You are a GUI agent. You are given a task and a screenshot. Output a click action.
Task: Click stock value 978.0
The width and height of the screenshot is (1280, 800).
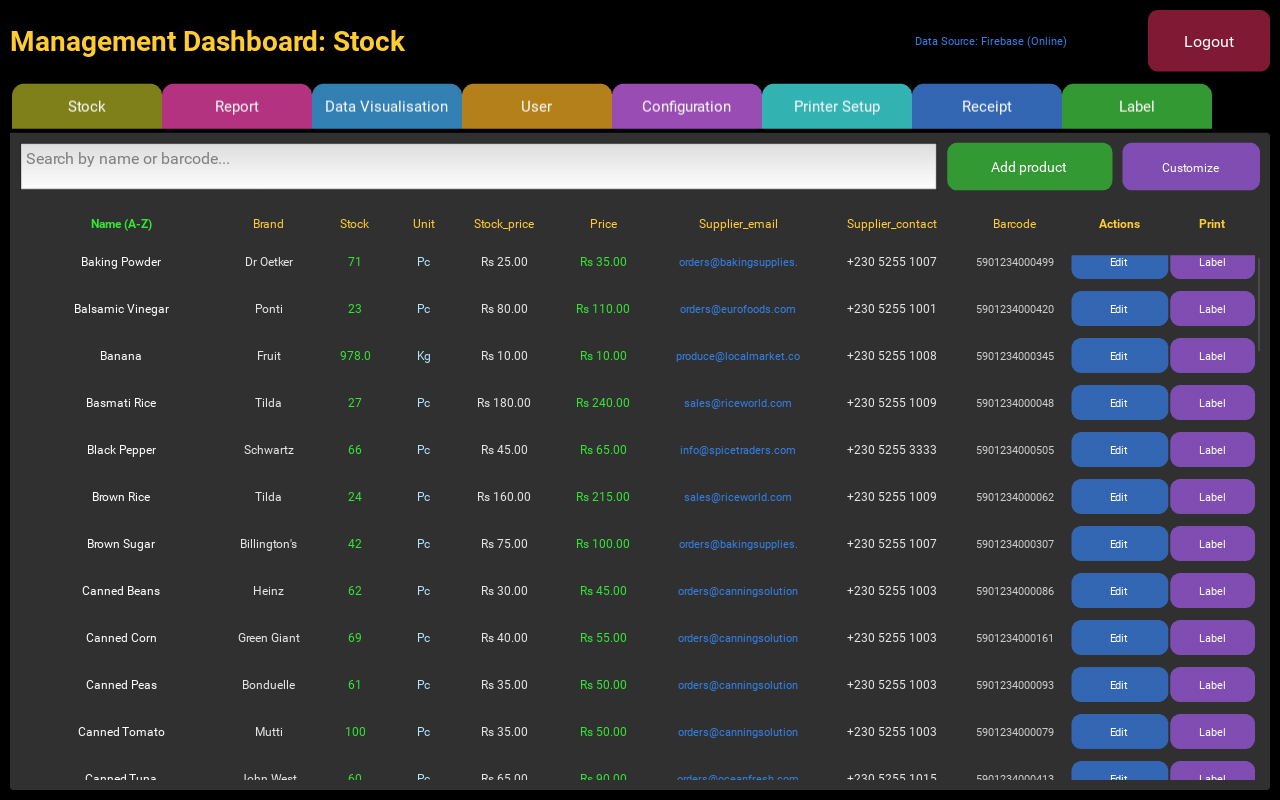tap(355, 356)
